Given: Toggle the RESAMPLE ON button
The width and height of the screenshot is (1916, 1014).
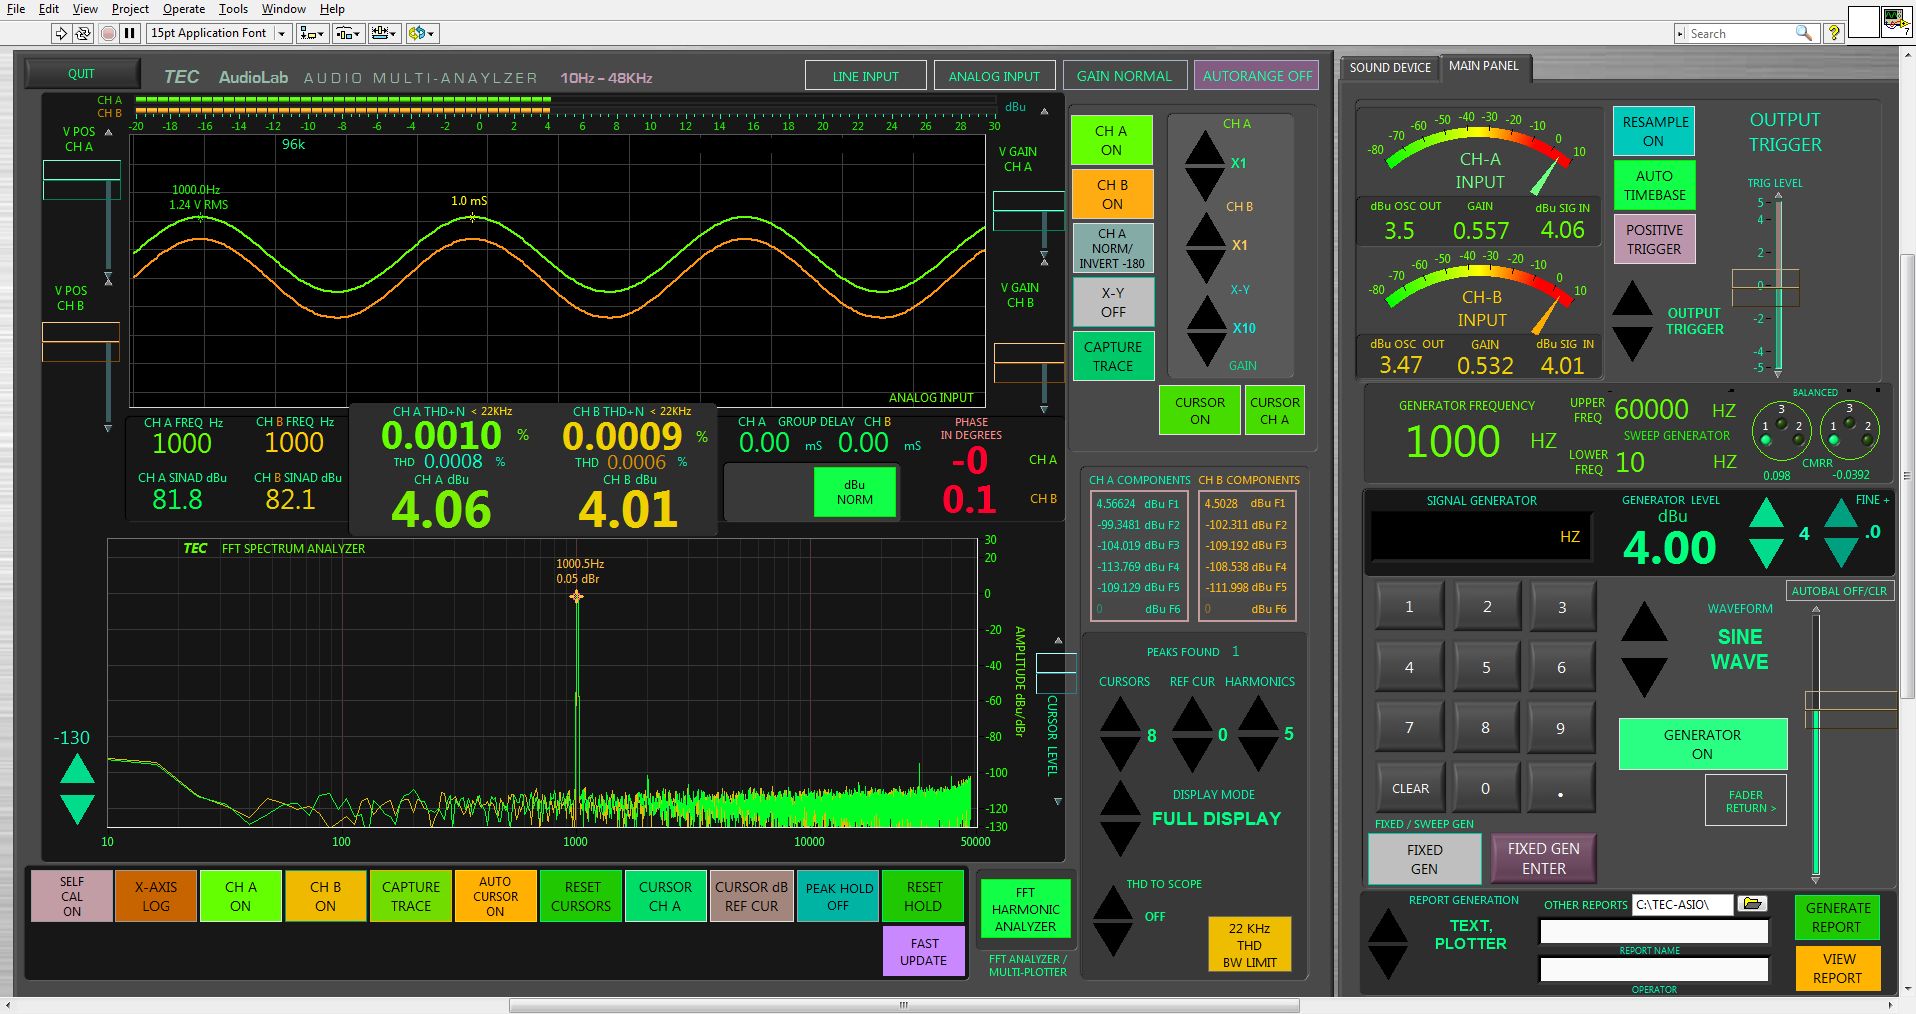Looking at the screenshot, I should point(1654,131).
